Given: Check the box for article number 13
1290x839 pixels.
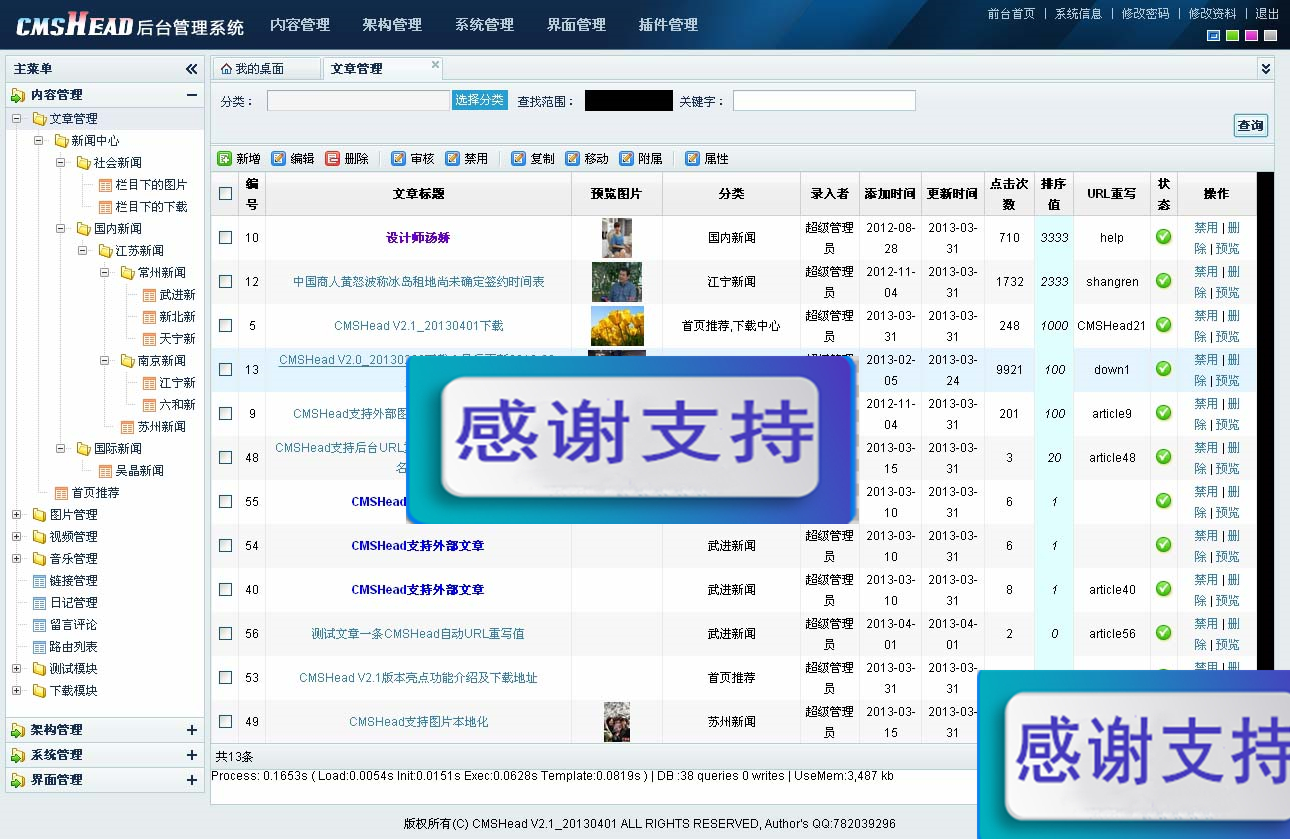Looking at the screenshot, I should click(226, 370).
